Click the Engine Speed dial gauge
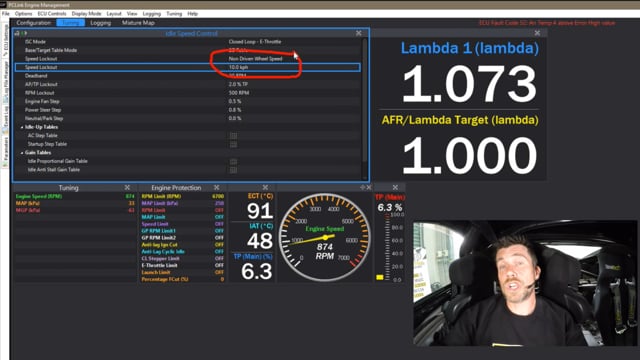 pos(324,238)
